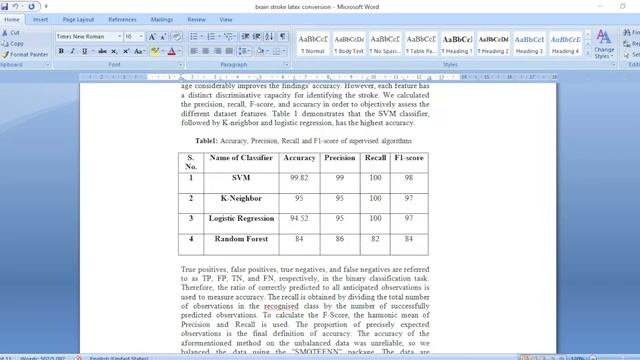Screen dimensions: 640x360
Task: Click the underlined word recognised
Action: 281,306
